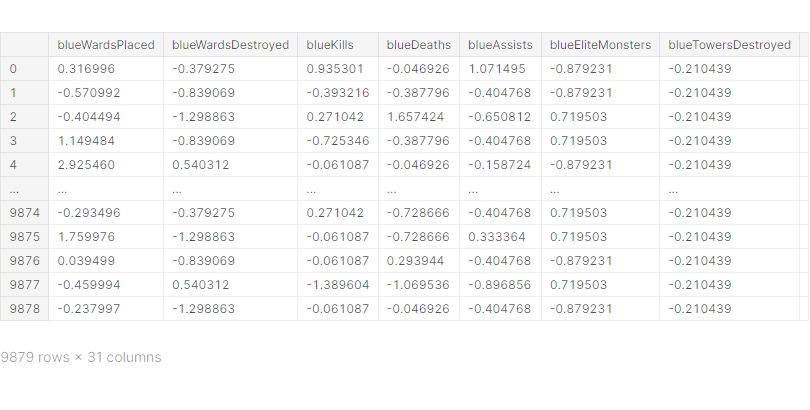Click the blueTowersDestroyed column header
Screen dimensions: 810x410
click(729, 45)
